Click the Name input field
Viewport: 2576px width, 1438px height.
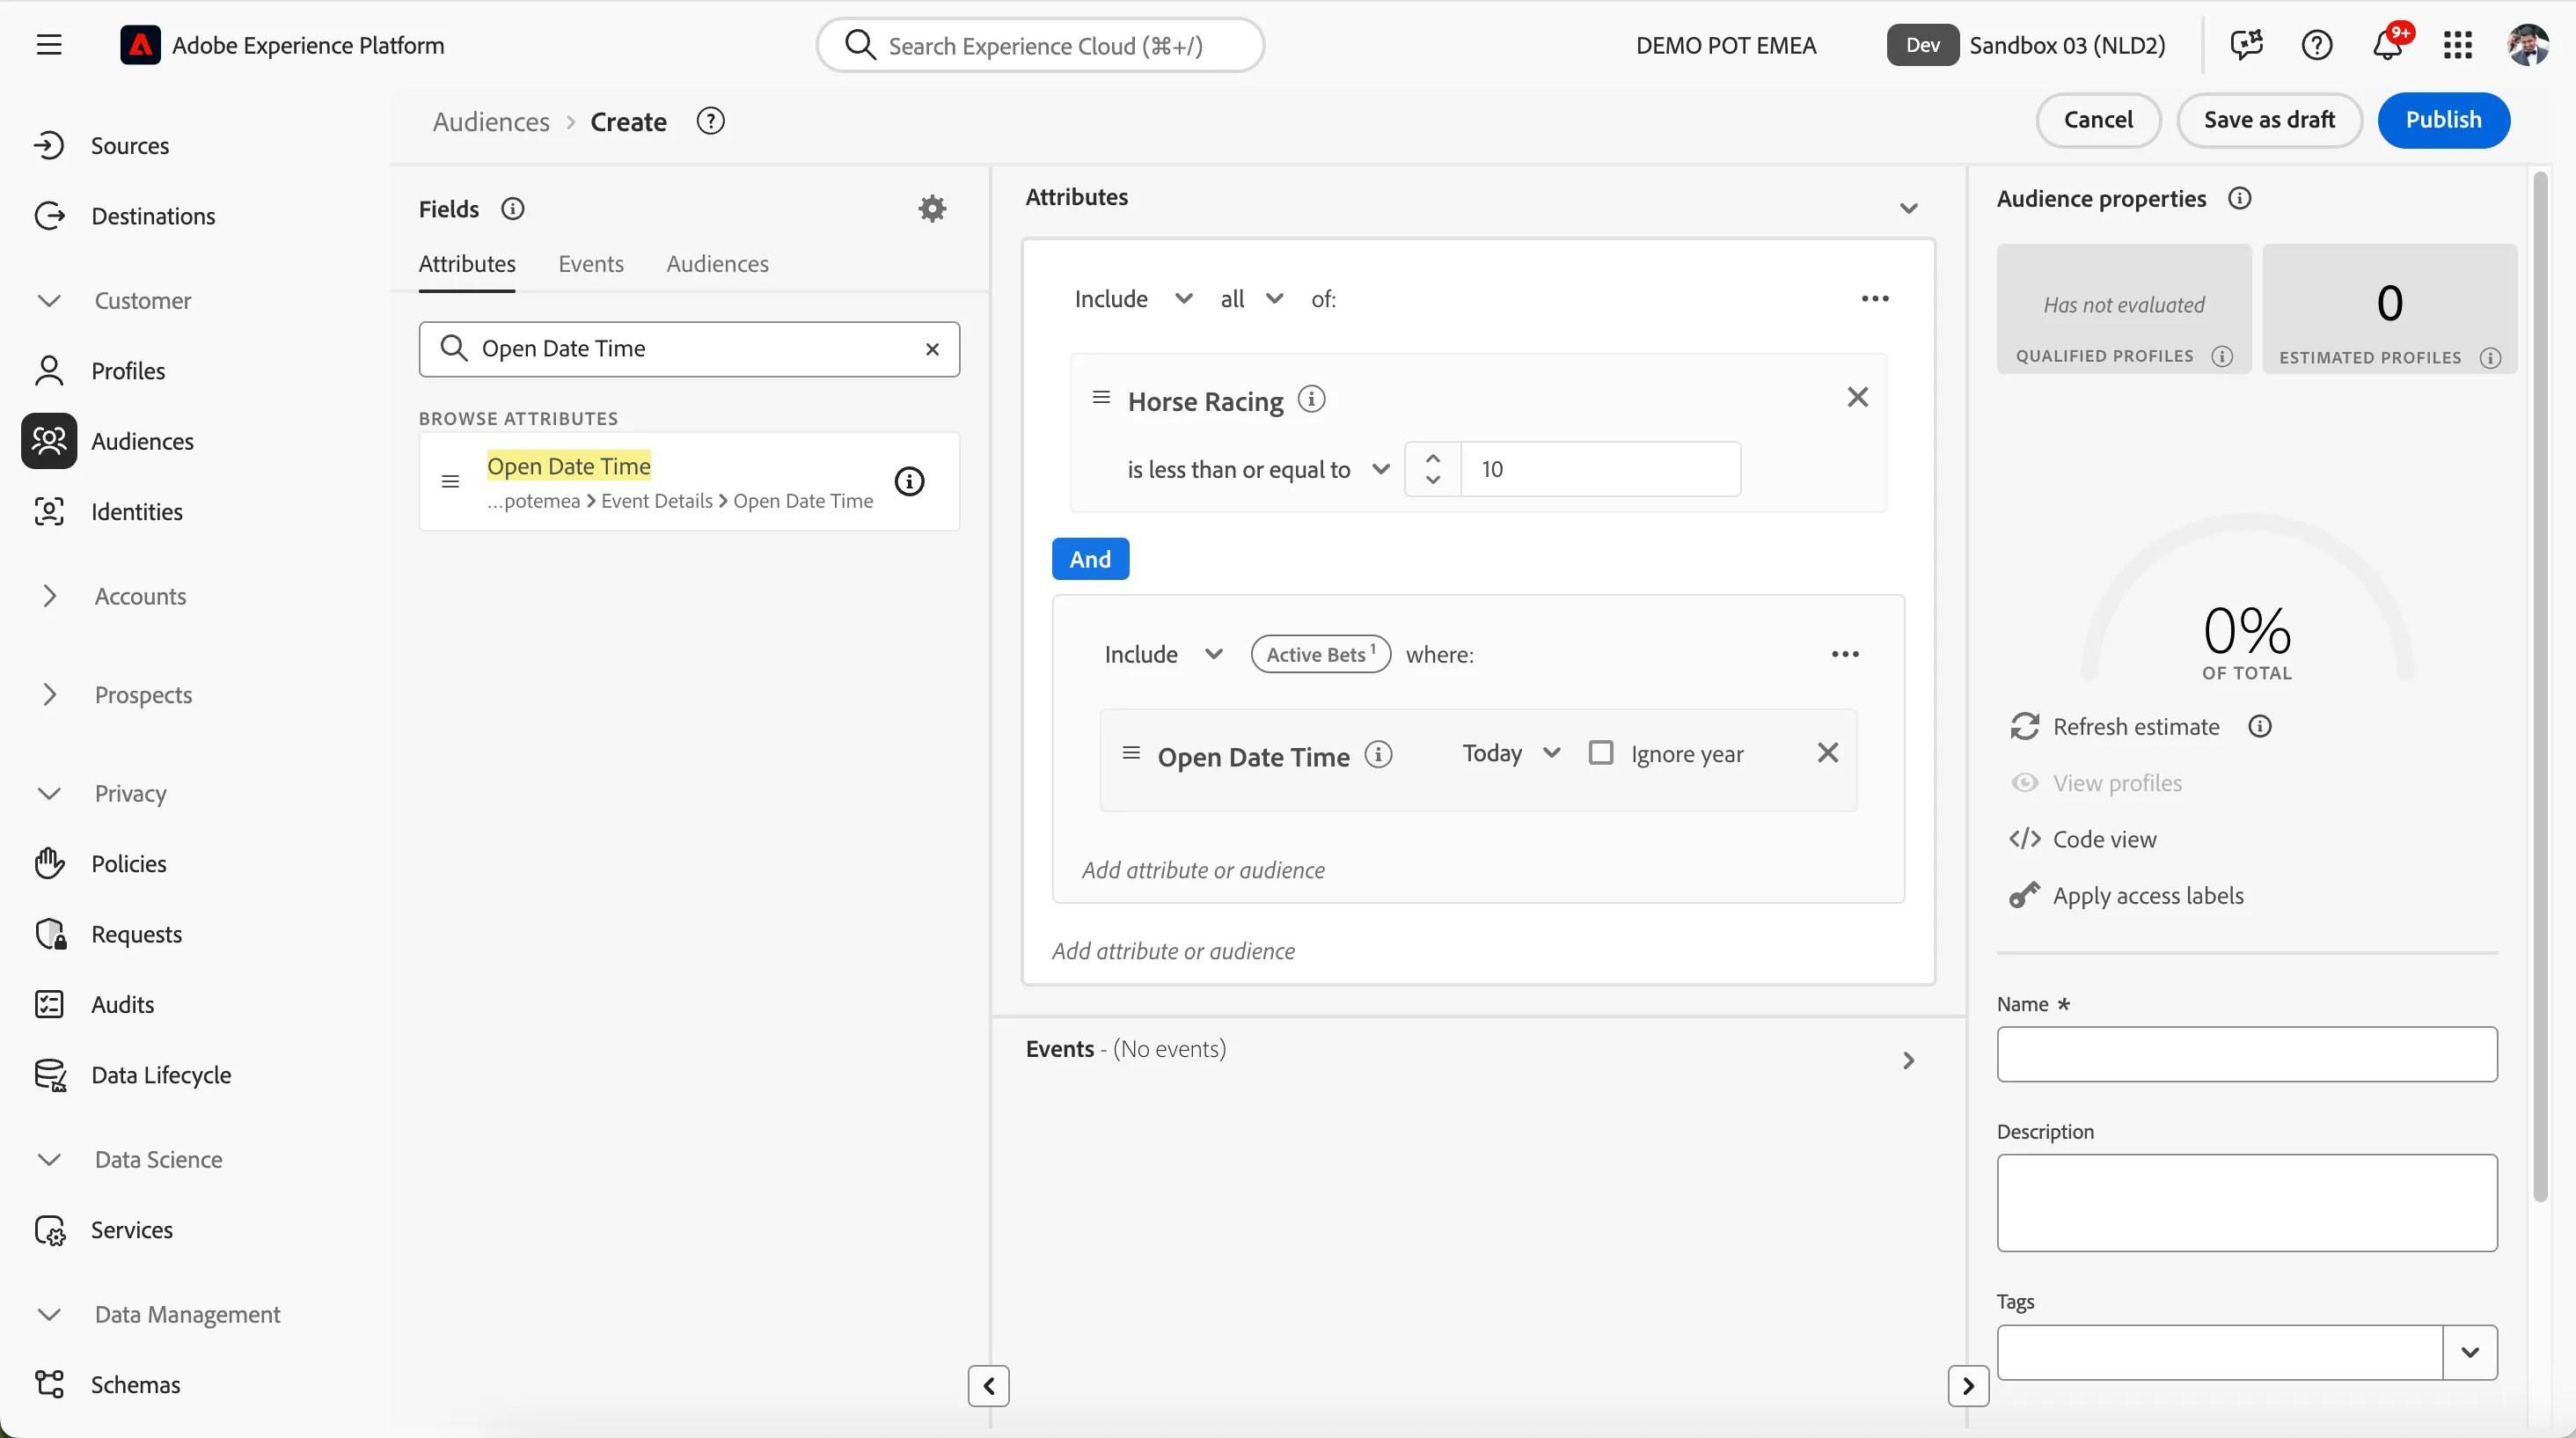click(x=2247, y=1054)
